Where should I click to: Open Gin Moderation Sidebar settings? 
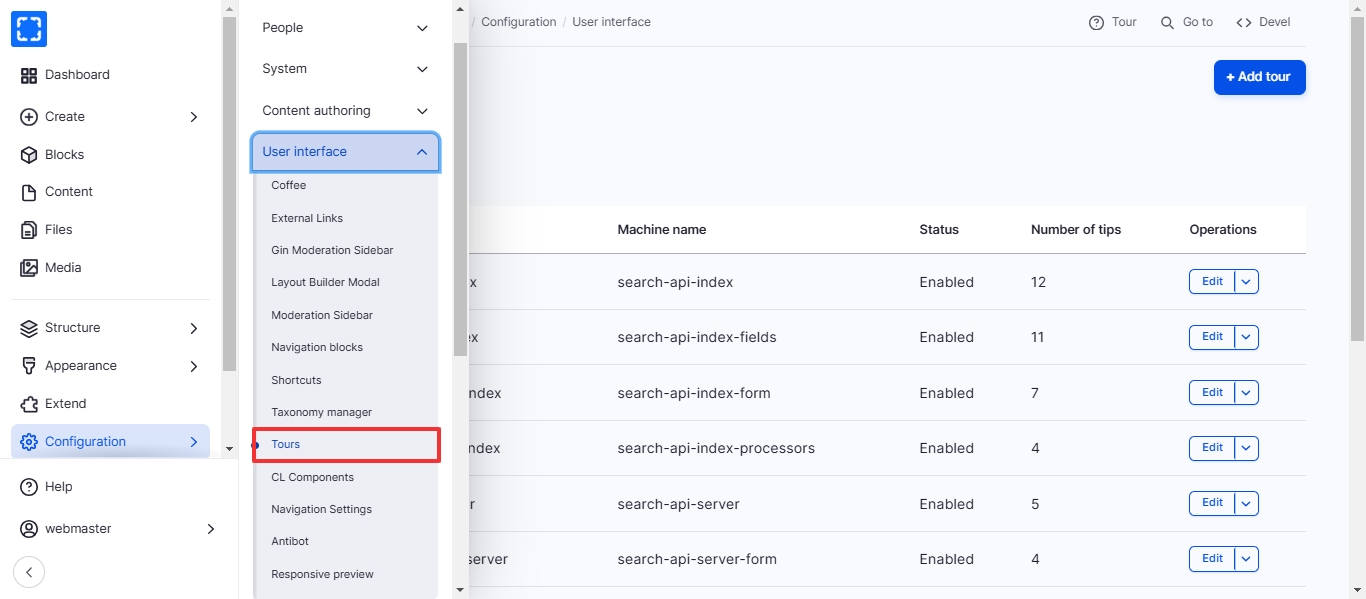332,250
